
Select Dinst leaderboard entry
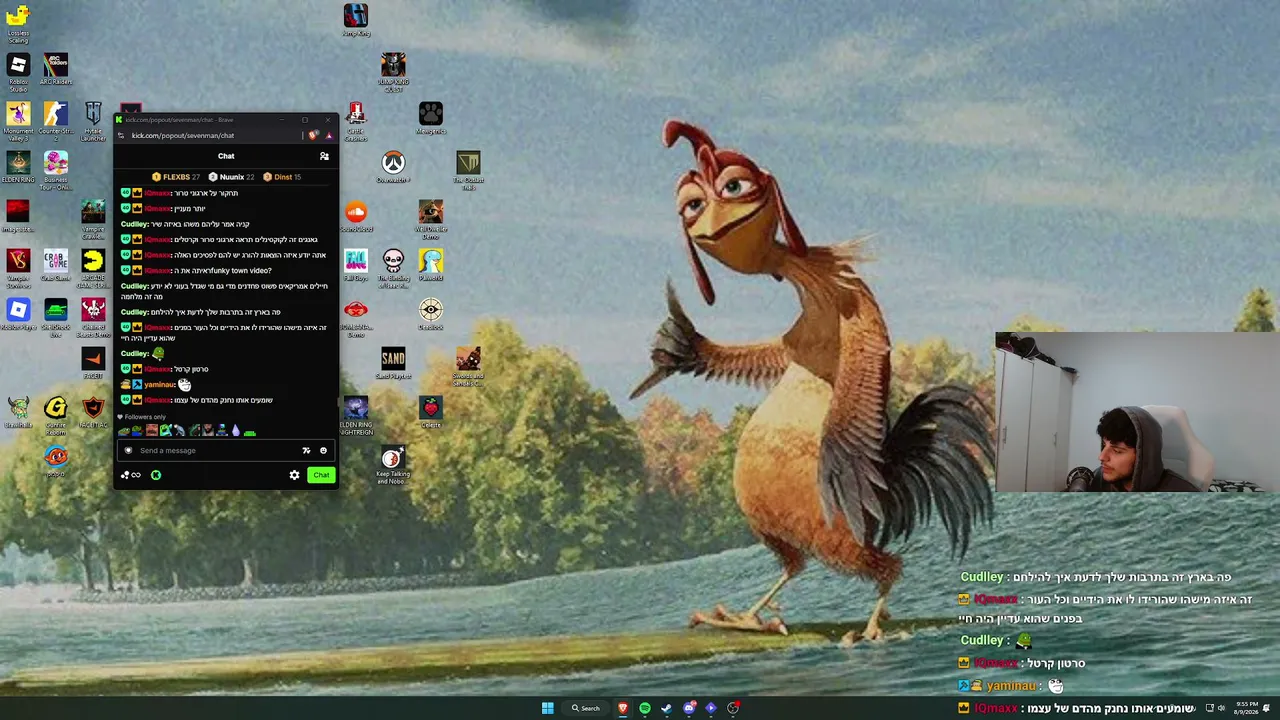click(x=282, y=177)
